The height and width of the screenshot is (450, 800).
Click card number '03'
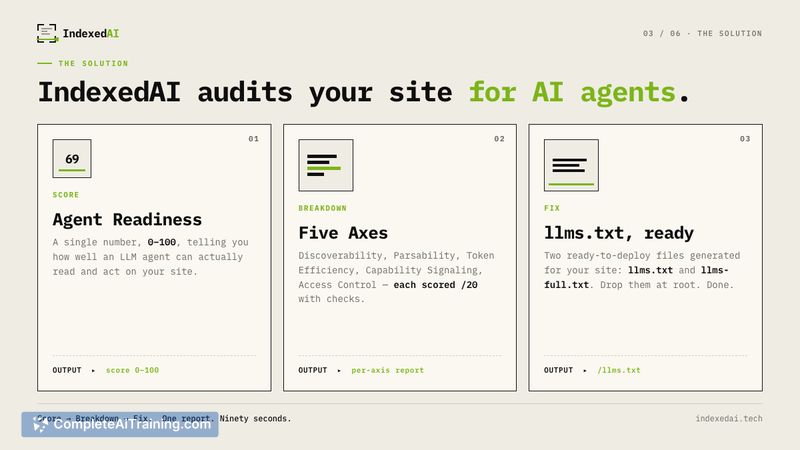click(x=745, y=139)
